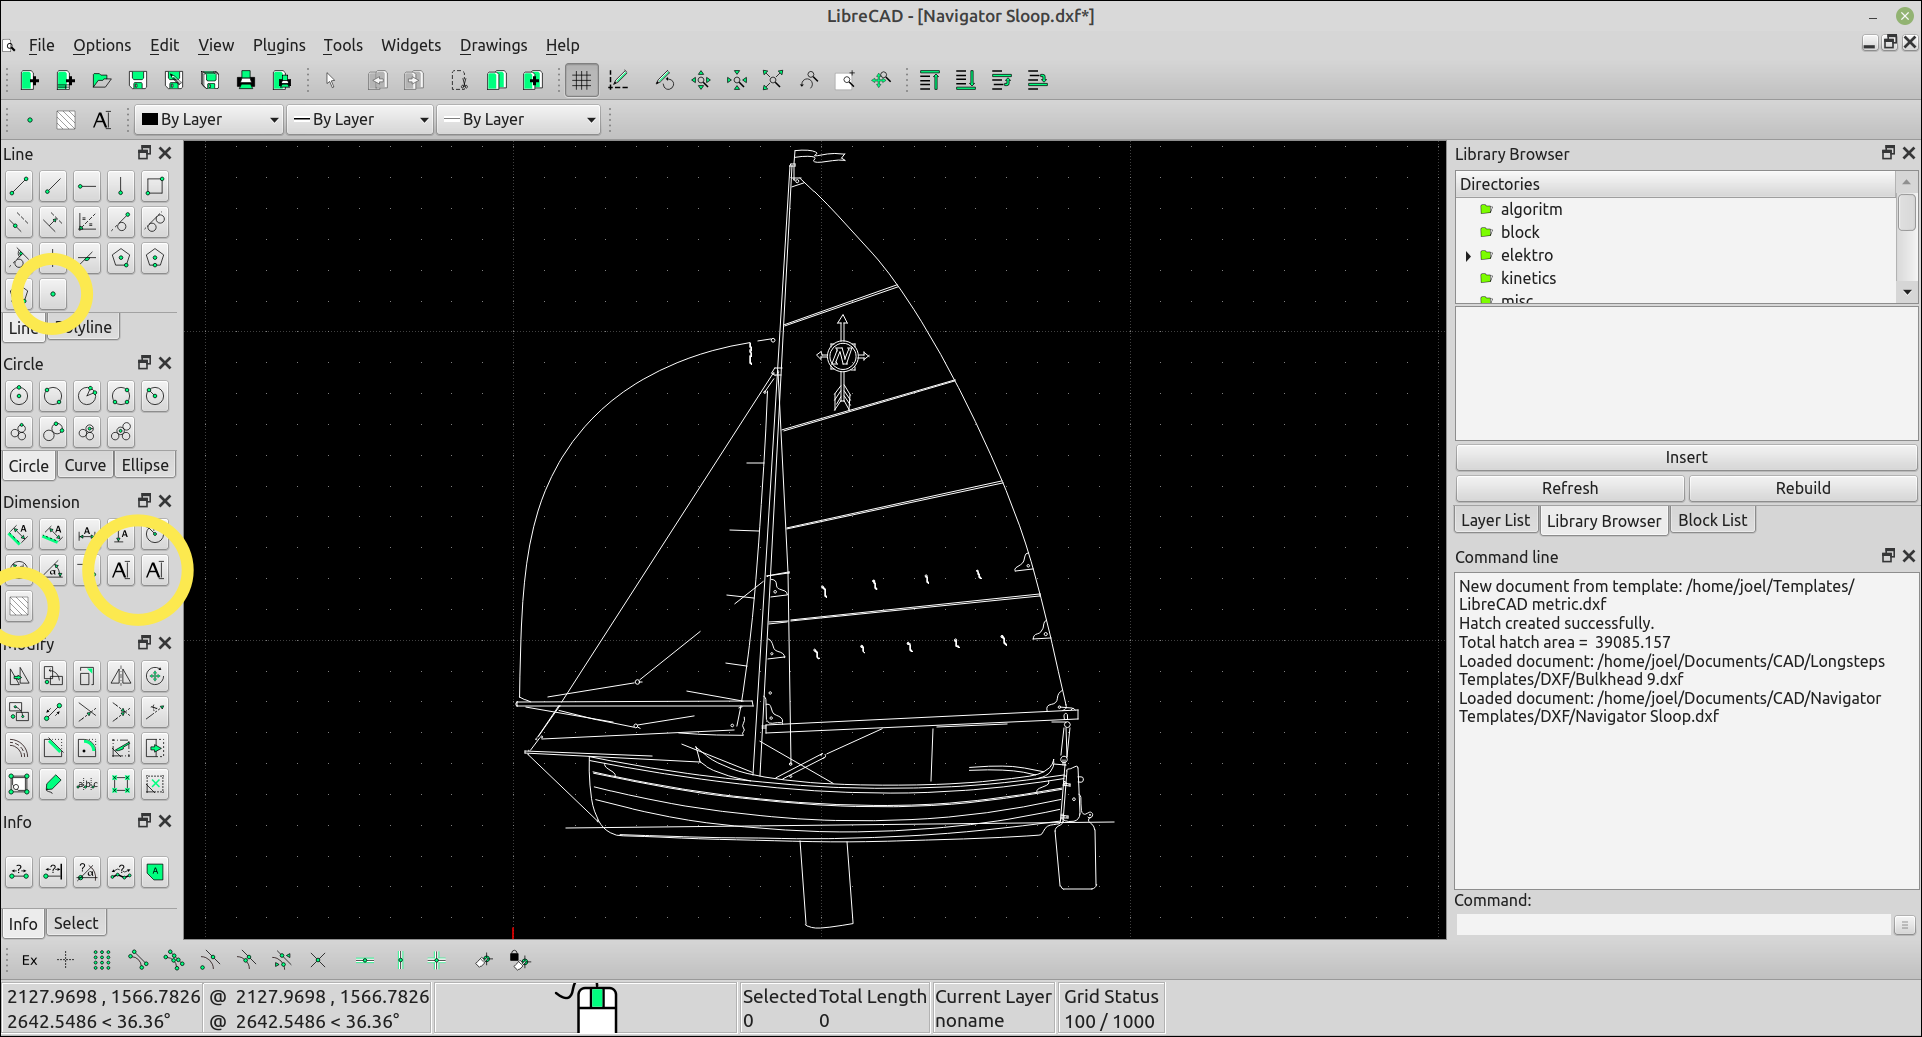Image resolution: width=1922 pixels, height=1037 pixels.
Task: Open the print preview icon
Action: click(x=283, y=80)
